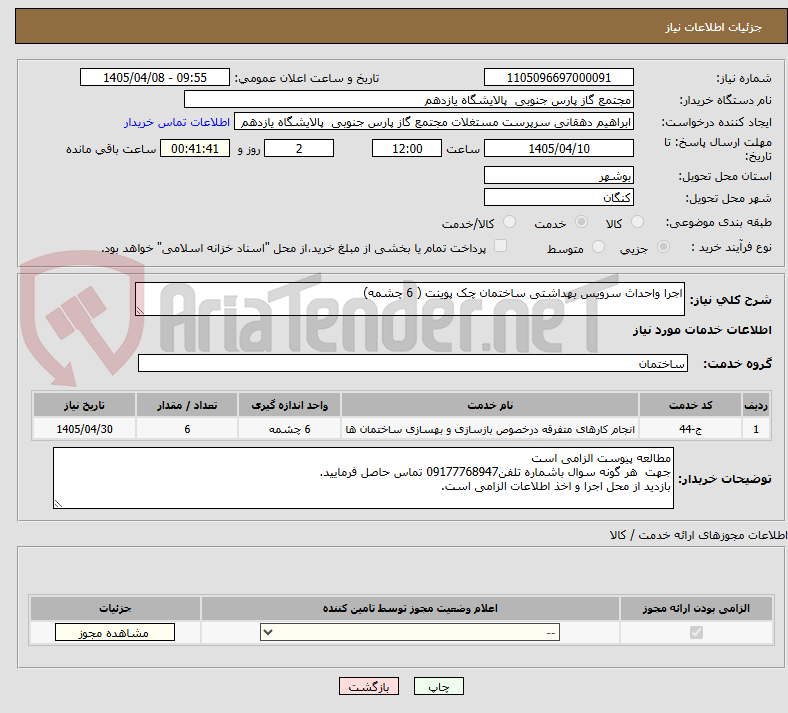Click the need number field 1105096697000091
The height and width of the screenshot is (713, 788).
tap(558, 77)
